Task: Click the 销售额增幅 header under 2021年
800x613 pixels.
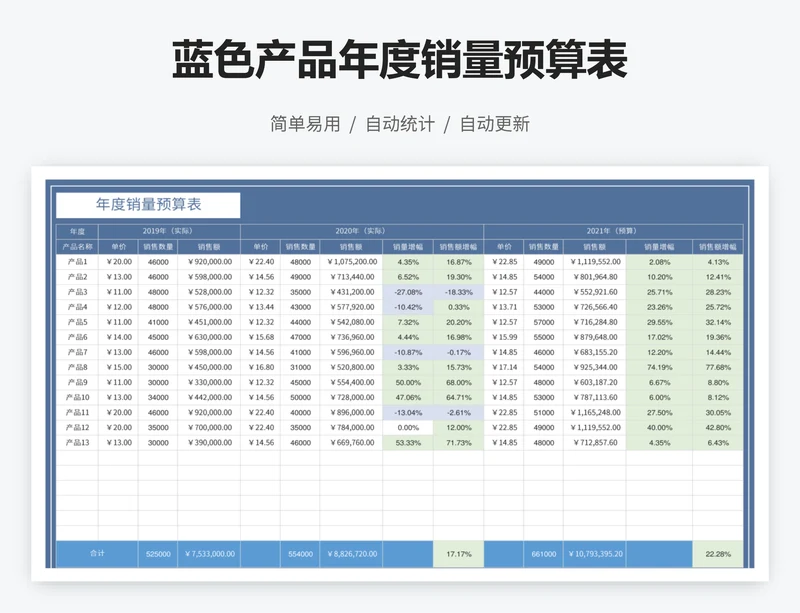Action: coord(718,247)
